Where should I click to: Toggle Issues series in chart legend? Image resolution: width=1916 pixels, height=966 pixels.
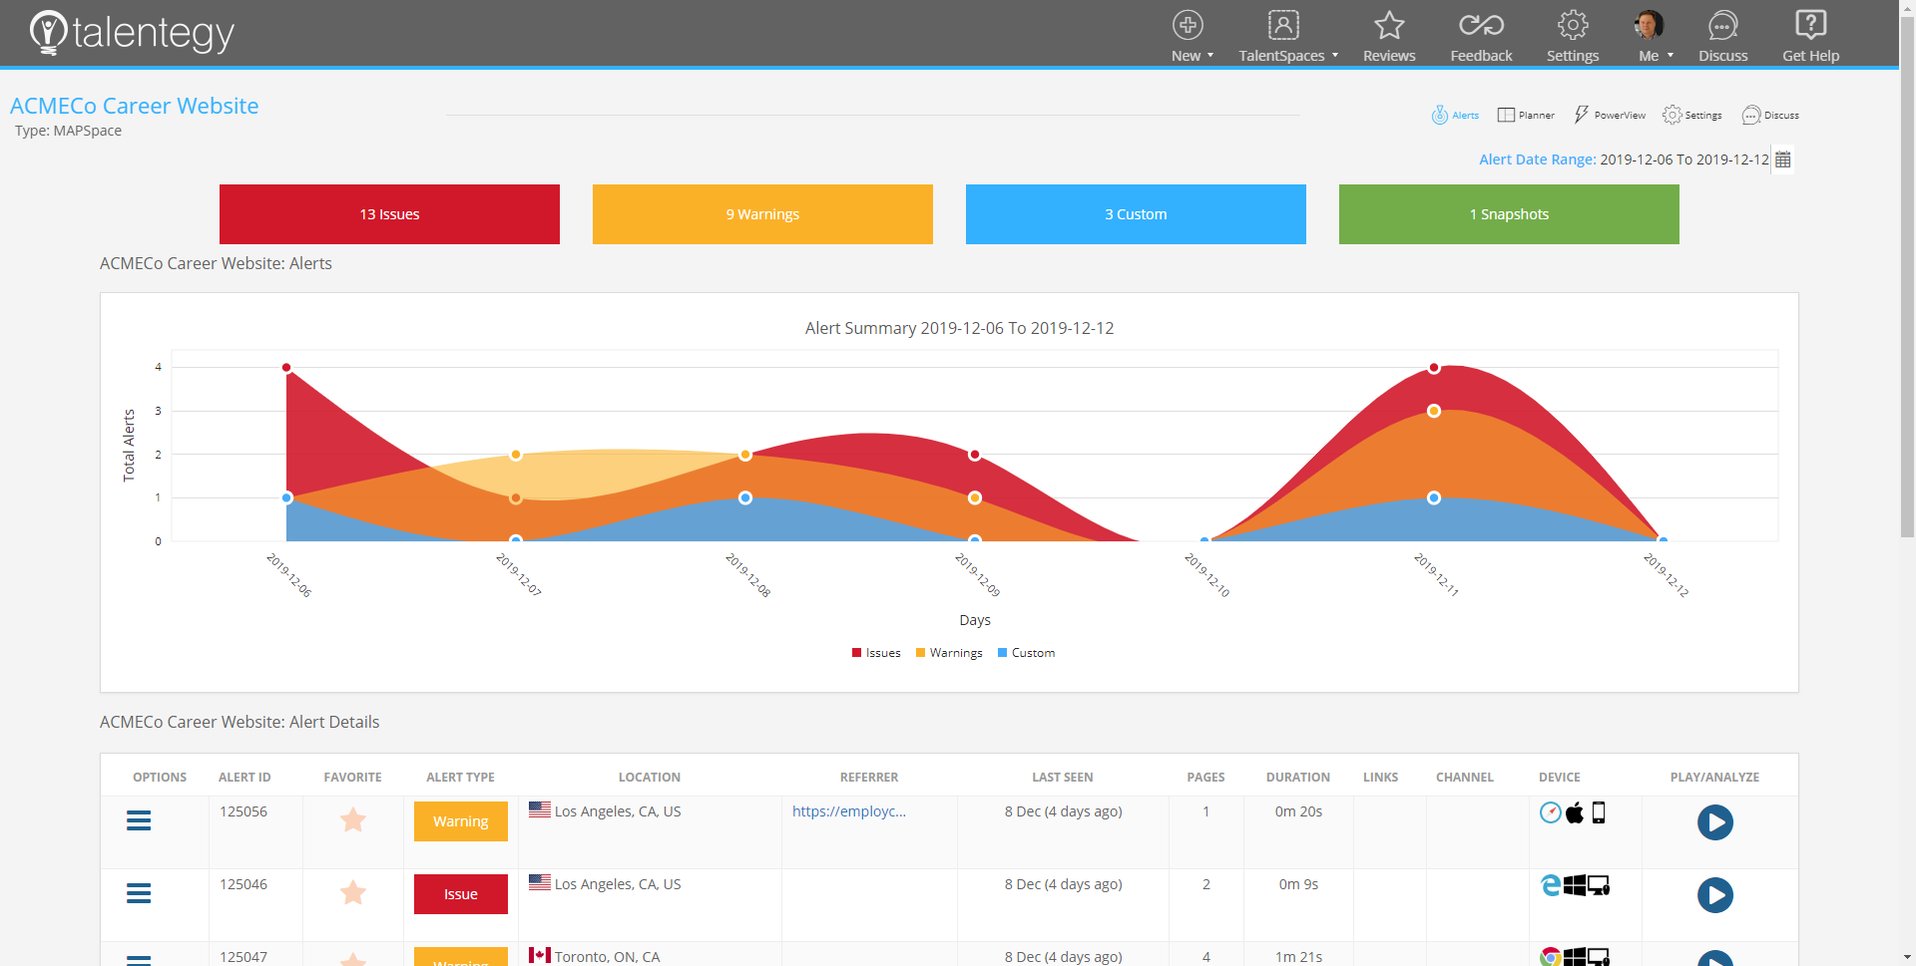coord(876,653)
